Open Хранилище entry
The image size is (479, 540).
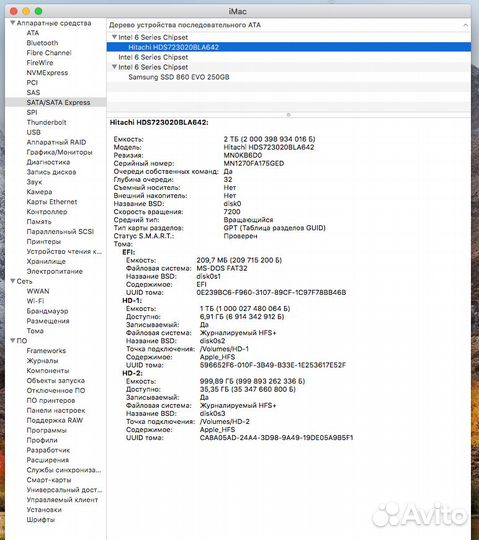click(x=46, y=261)
